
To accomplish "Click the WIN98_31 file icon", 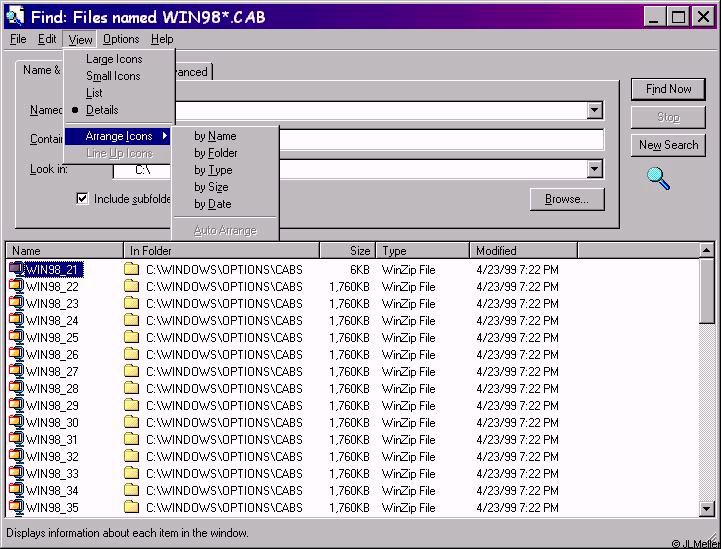I will [17, 439].
